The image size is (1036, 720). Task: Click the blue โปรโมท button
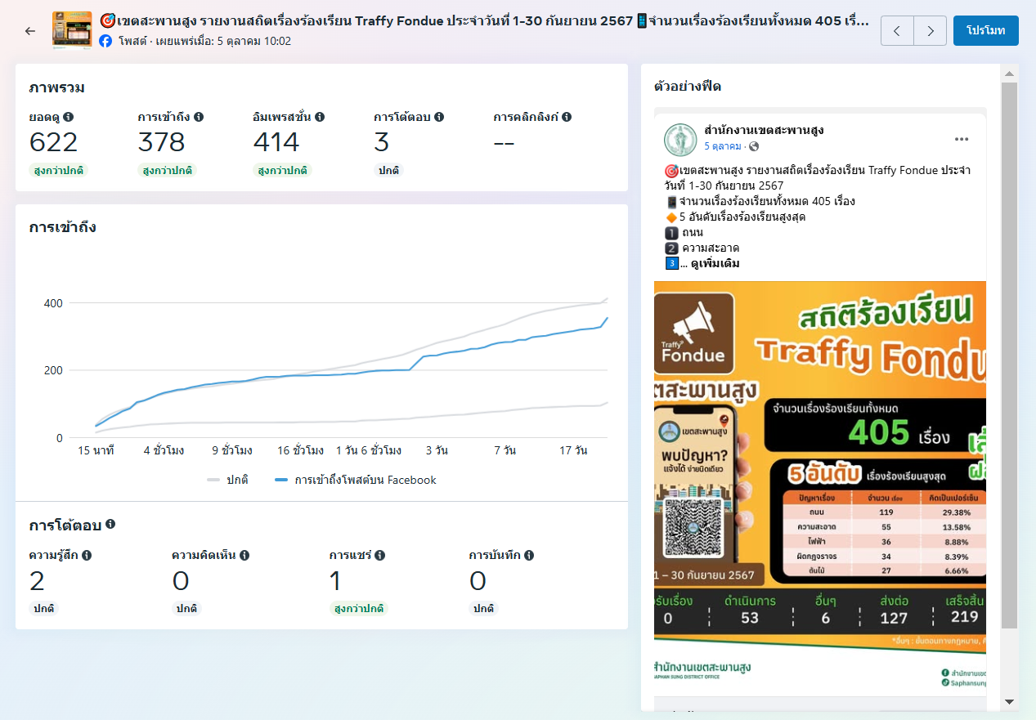(x=985, y=31)
